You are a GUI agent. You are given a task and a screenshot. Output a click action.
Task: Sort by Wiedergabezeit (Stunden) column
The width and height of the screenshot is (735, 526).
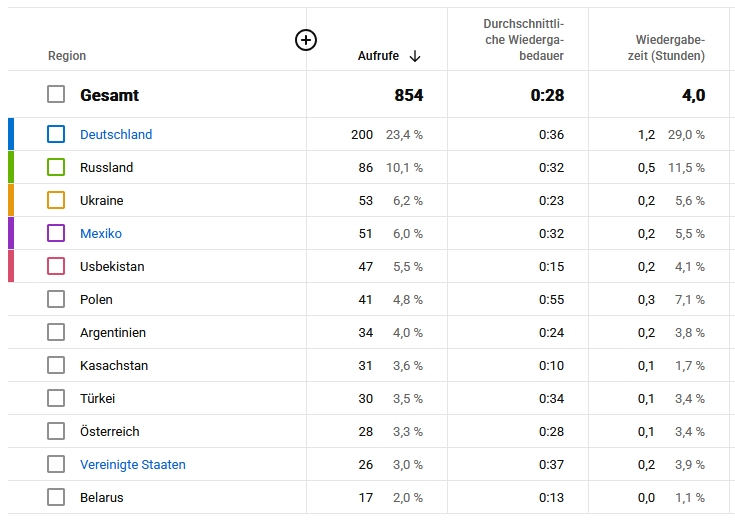[x=666, y=48]
